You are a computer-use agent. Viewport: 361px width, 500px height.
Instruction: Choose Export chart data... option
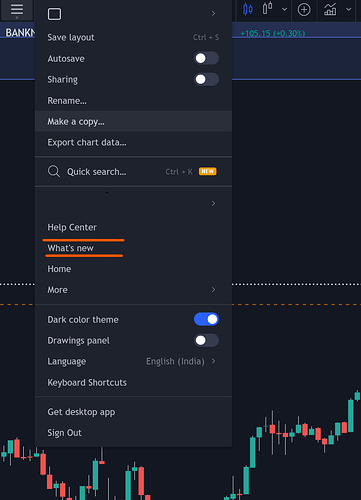133,142
